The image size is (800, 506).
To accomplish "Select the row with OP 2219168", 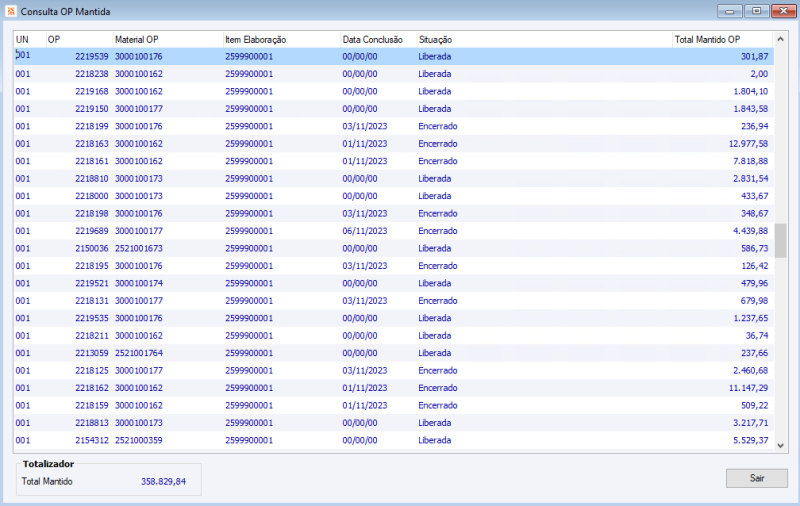I will pyautogui.click(x=394, y=91).
